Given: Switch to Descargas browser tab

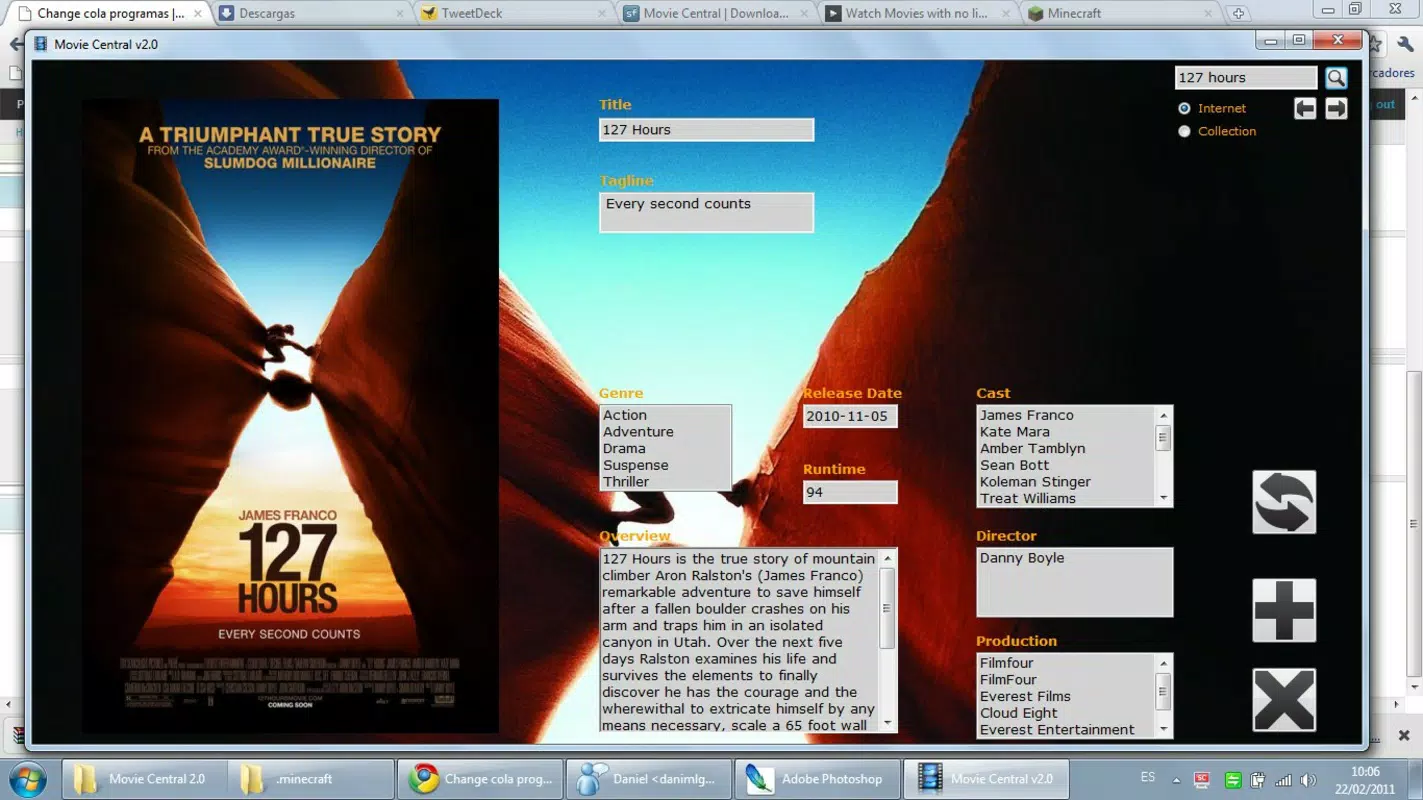Looking at the screenshot, I should (310, 13).
